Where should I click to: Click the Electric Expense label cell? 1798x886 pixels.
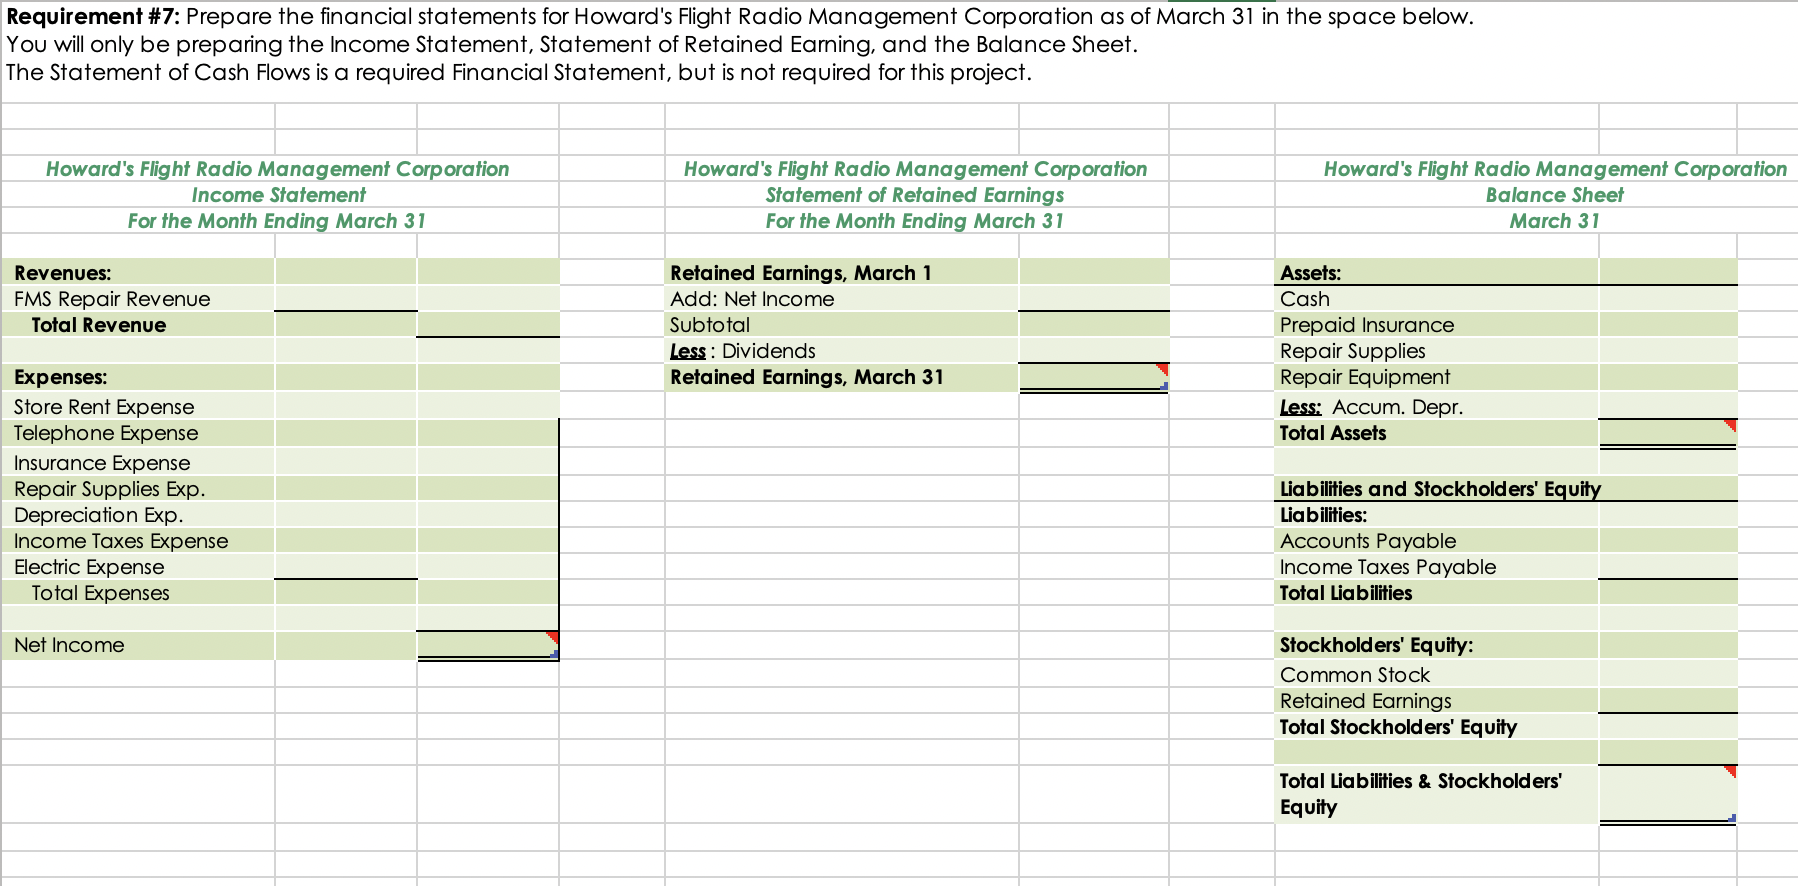tap(139, 567)
